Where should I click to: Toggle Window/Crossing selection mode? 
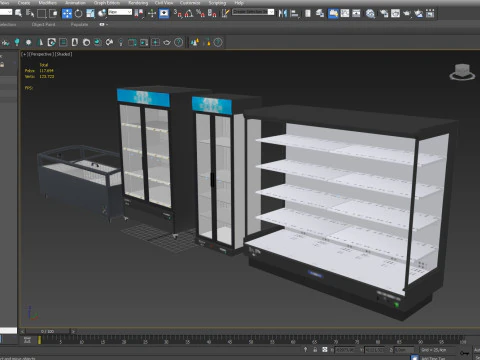pos(53,13)
